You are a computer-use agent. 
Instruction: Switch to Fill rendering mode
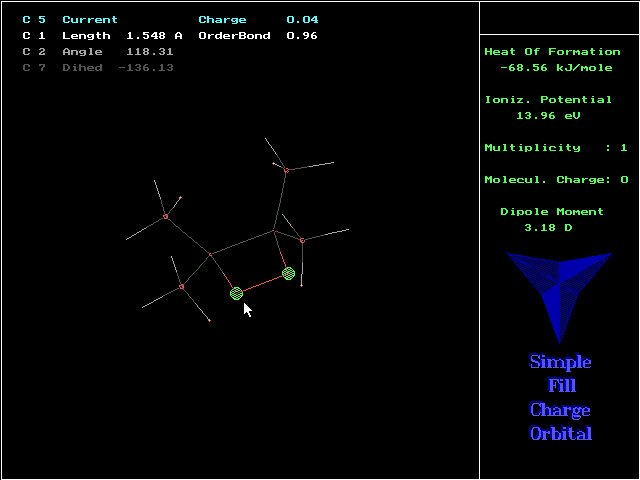click(x=560, y=386)
